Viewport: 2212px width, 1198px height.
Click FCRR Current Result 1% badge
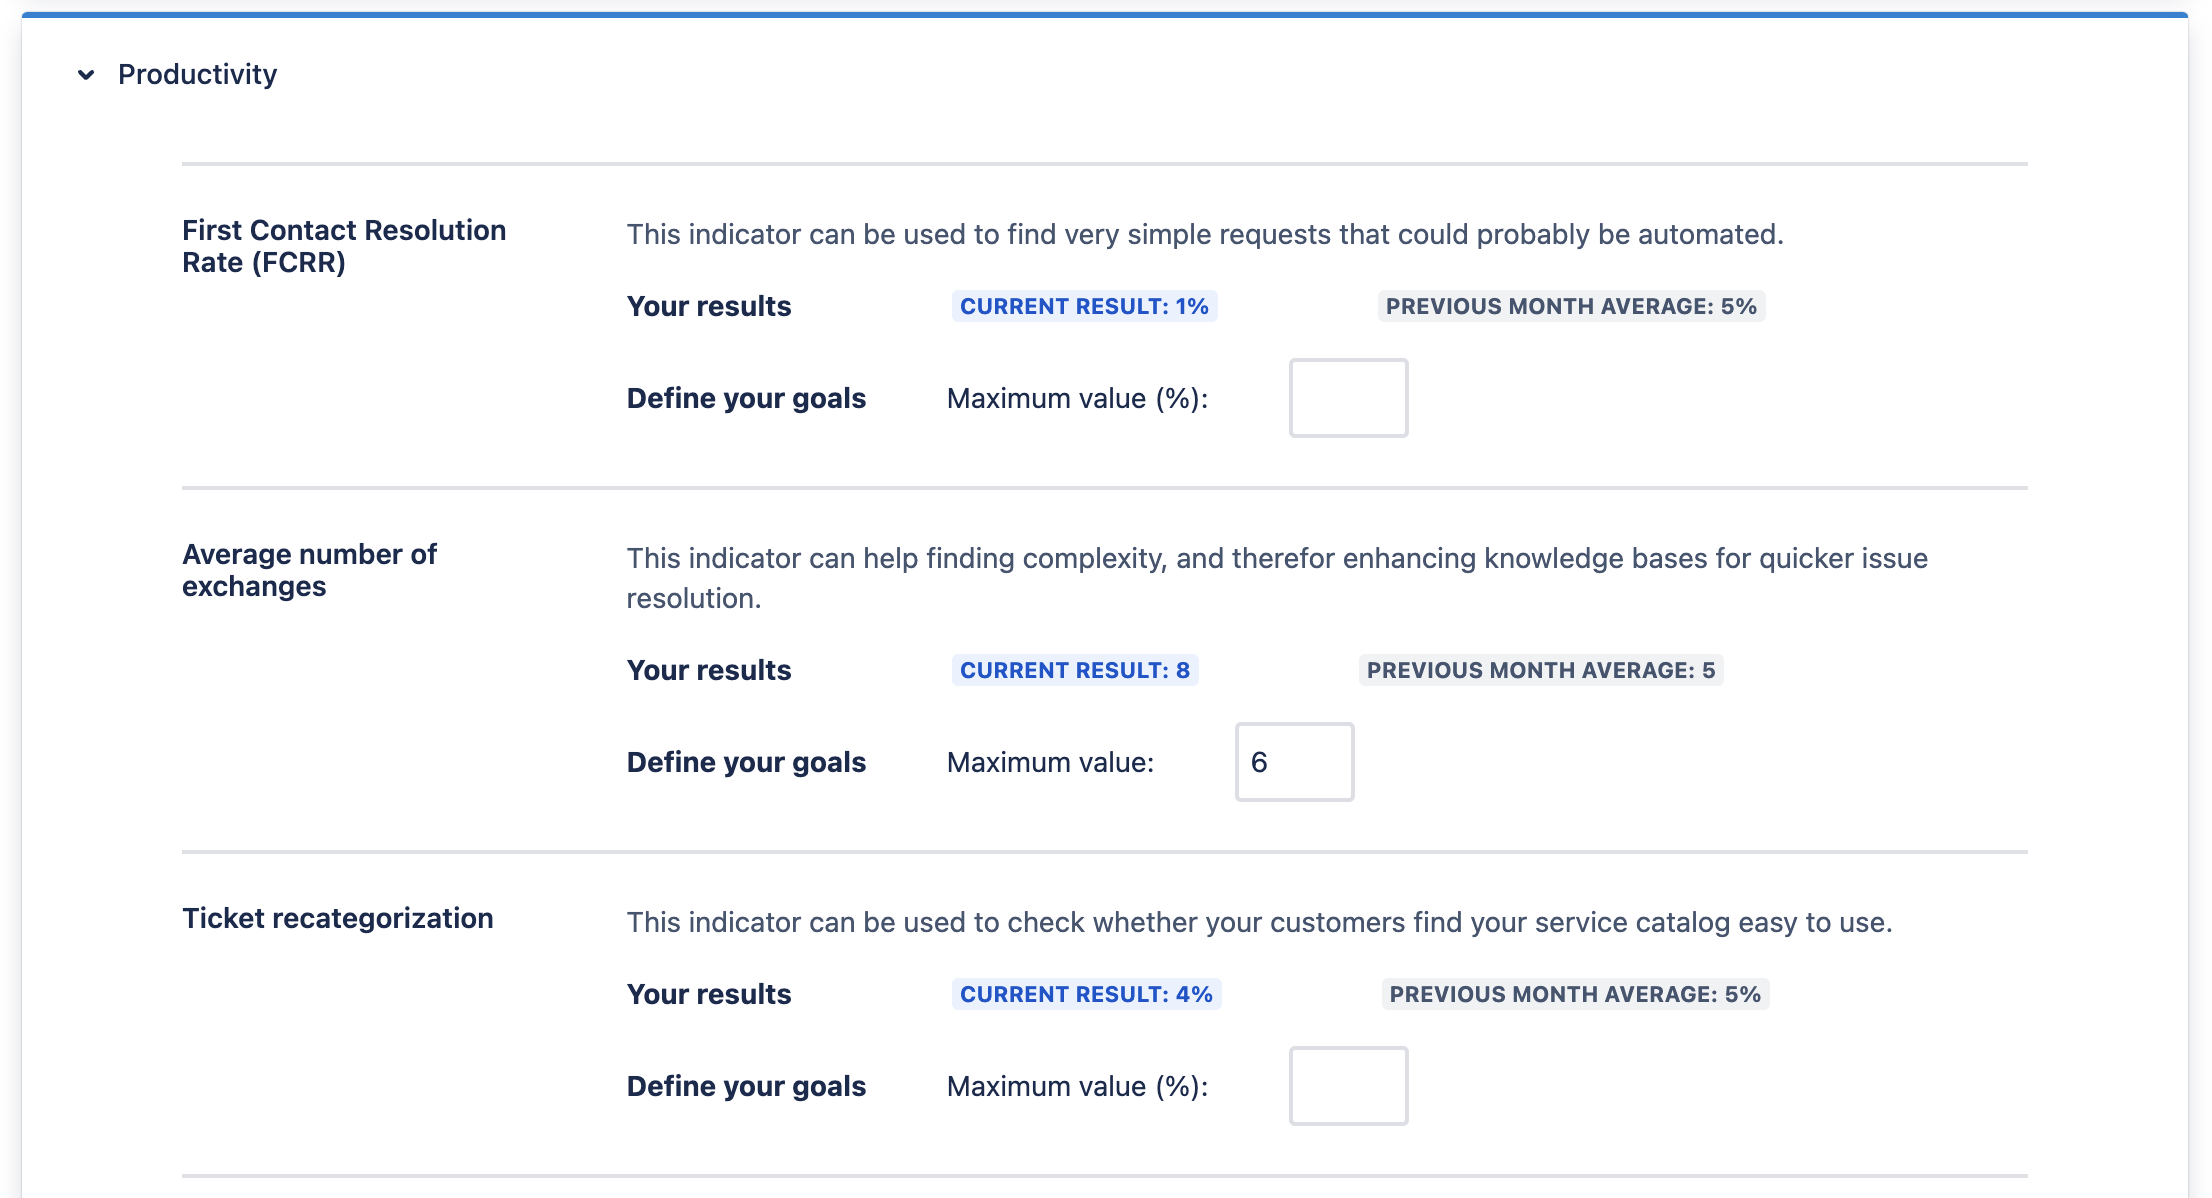[x=1084, y=306]
